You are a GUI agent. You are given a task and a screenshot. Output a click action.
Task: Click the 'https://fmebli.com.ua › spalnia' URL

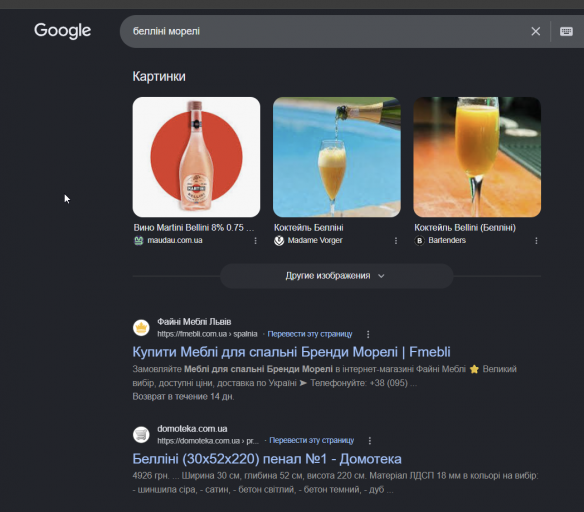pos(207,334)
